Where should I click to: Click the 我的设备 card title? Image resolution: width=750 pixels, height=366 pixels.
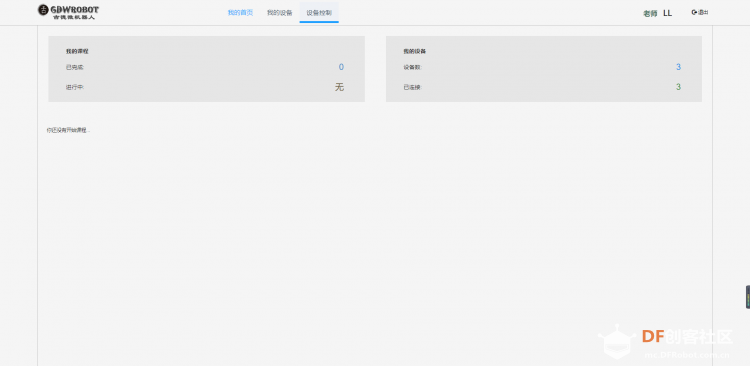coord(415,51)
